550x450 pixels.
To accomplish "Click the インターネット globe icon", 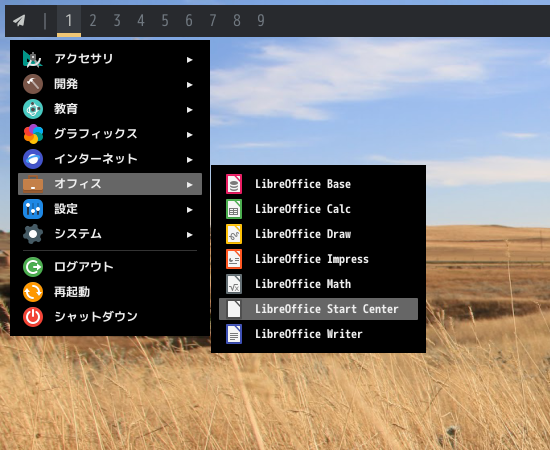I will tap(33, 159).
